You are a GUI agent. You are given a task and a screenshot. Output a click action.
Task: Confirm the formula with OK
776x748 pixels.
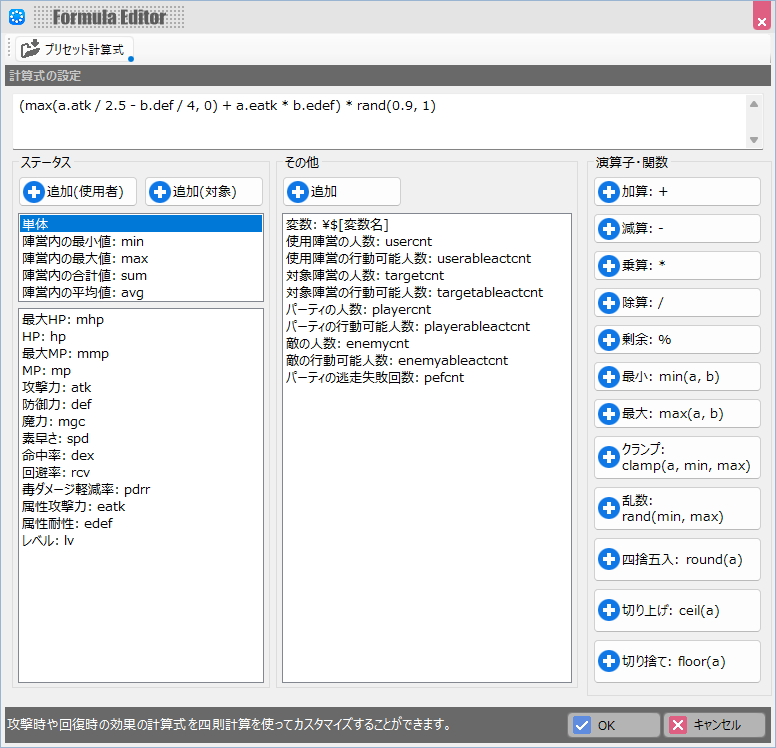tap(613, 725)
